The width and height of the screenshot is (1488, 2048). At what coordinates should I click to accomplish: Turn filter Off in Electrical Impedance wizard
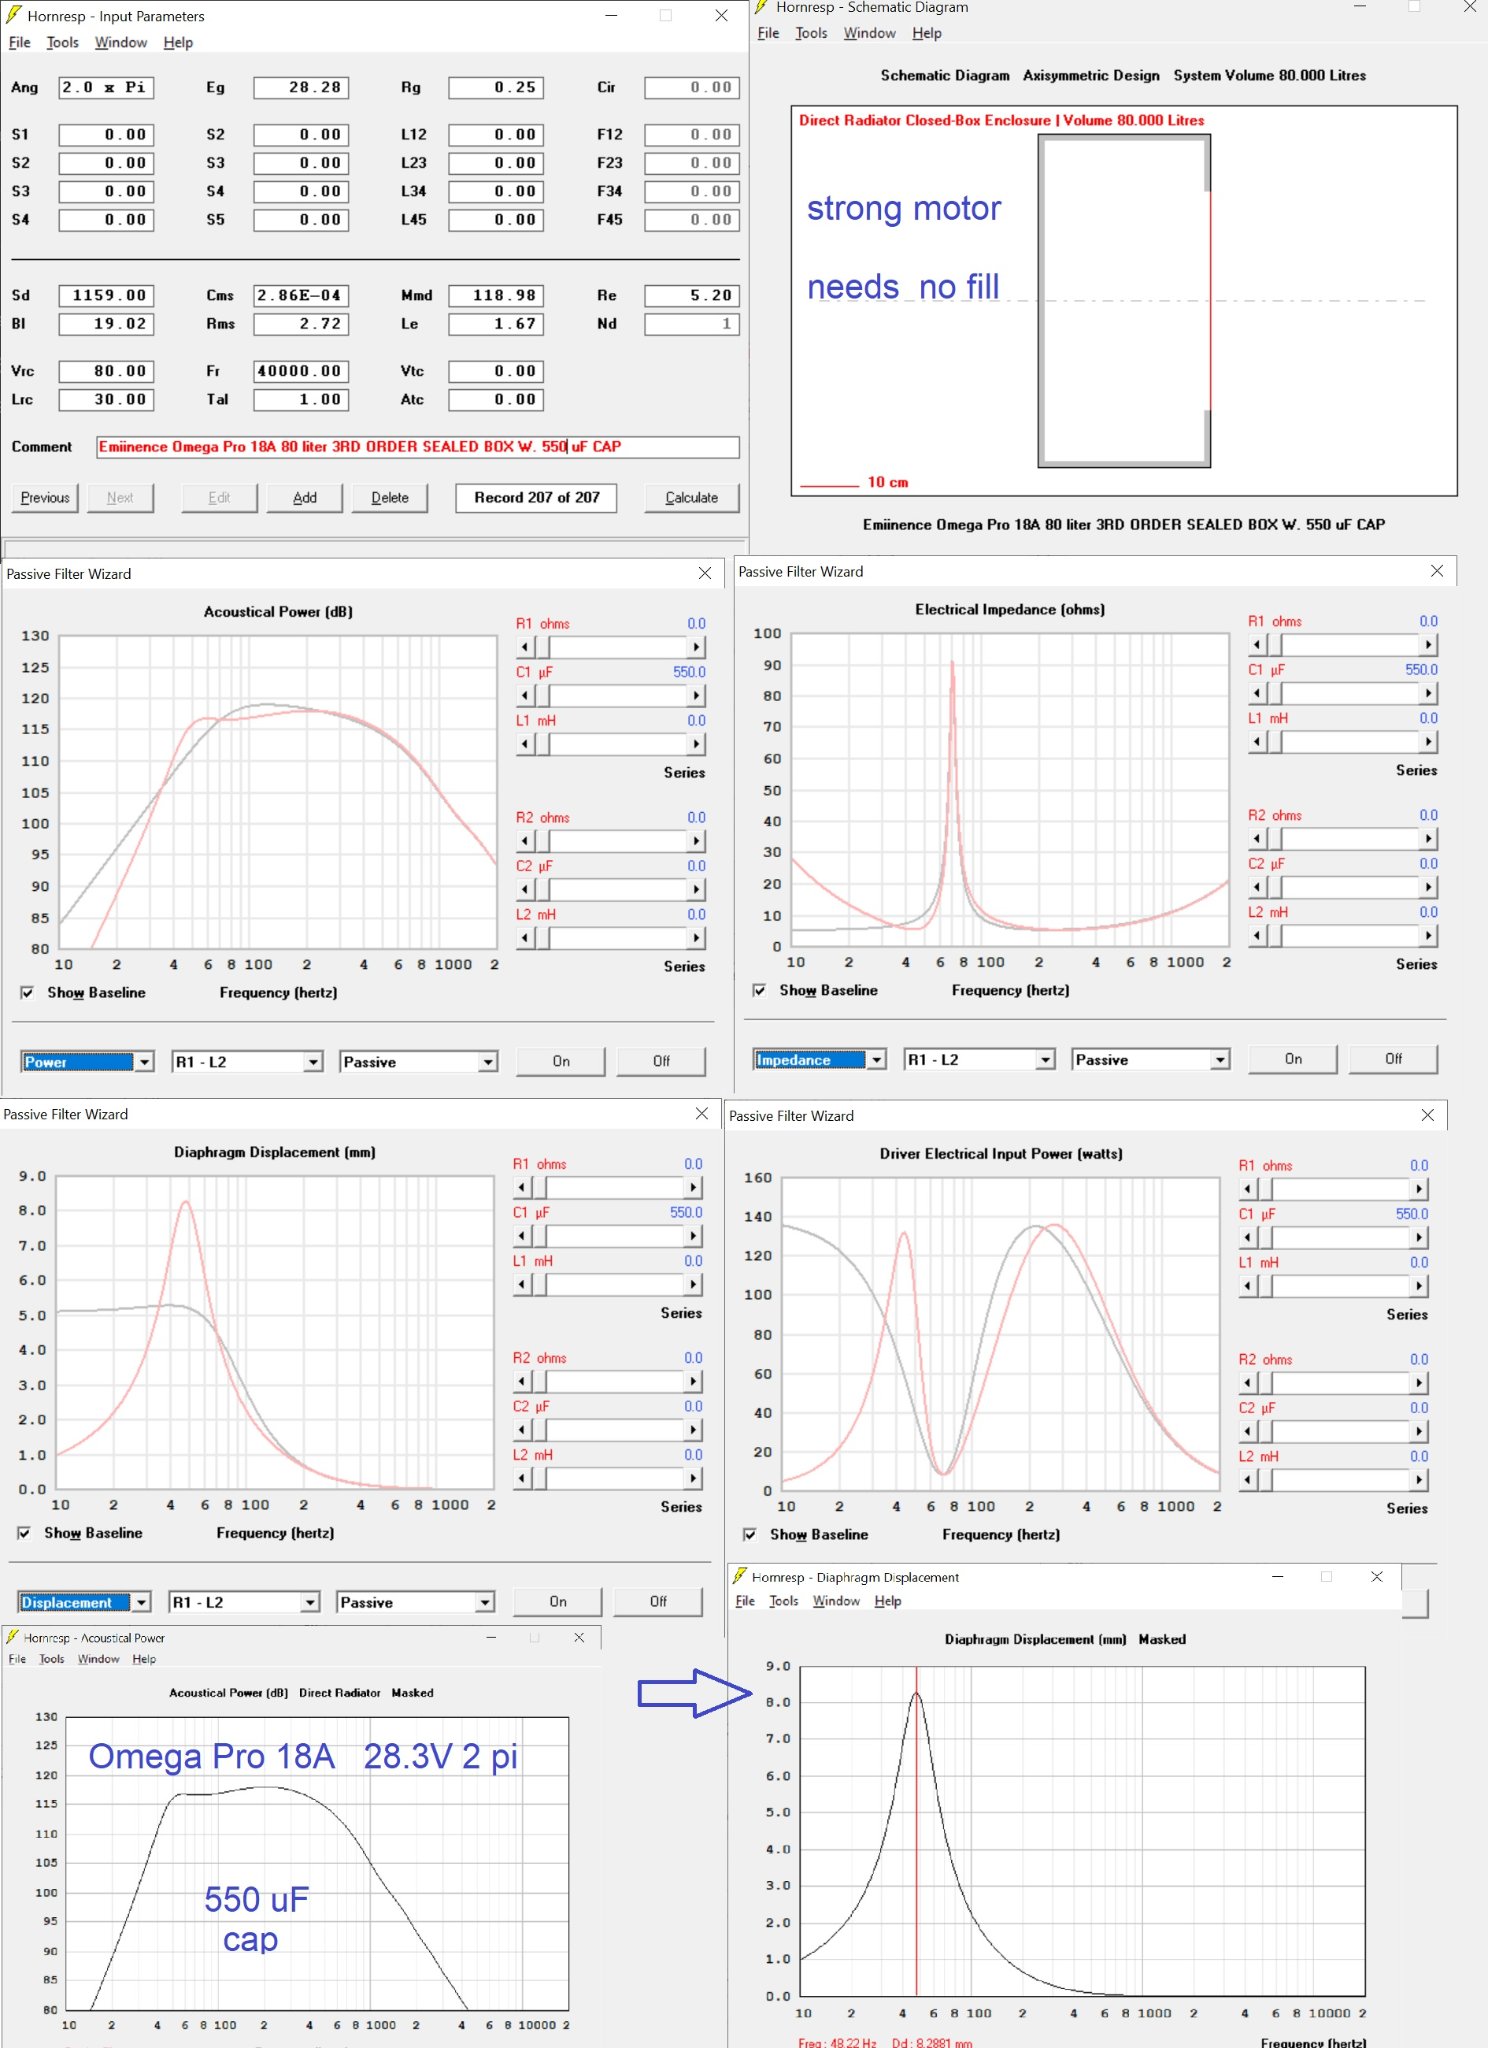[x=1393, y=1059]
